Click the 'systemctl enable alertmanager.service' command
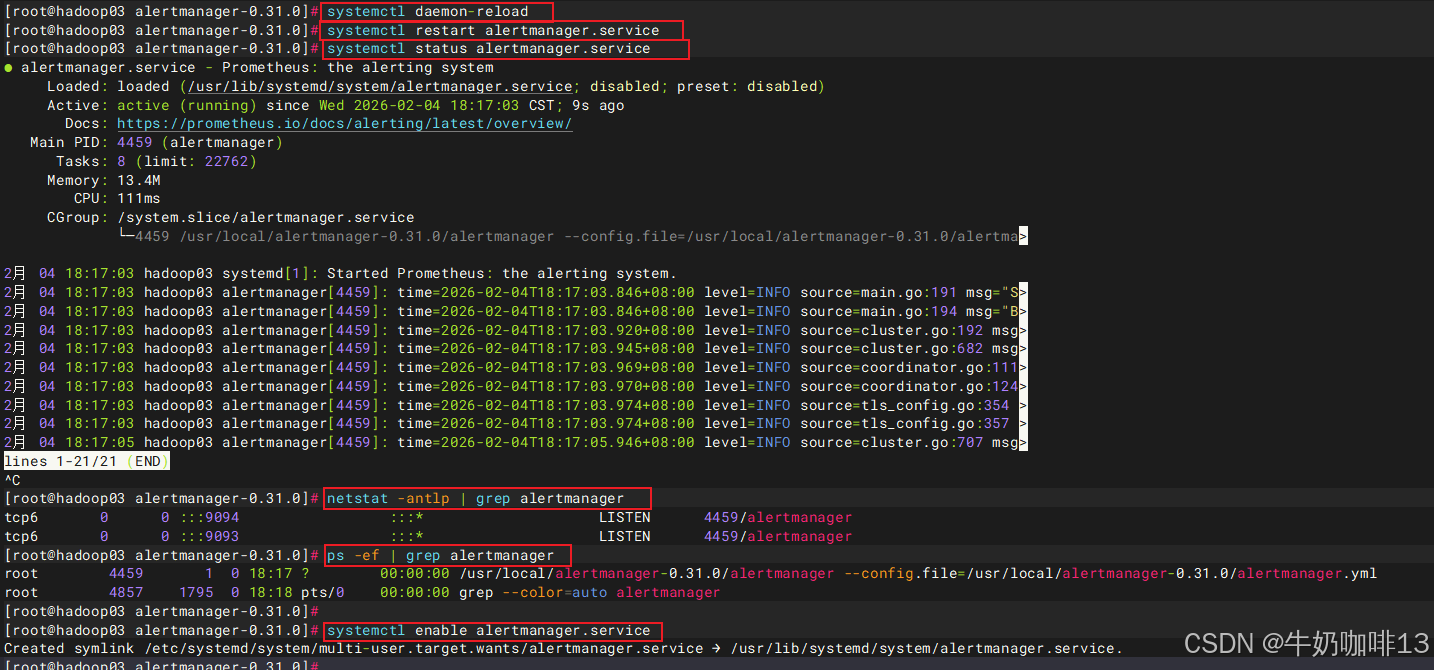Viewport: 1434px width, 670px height. (488, 630)
